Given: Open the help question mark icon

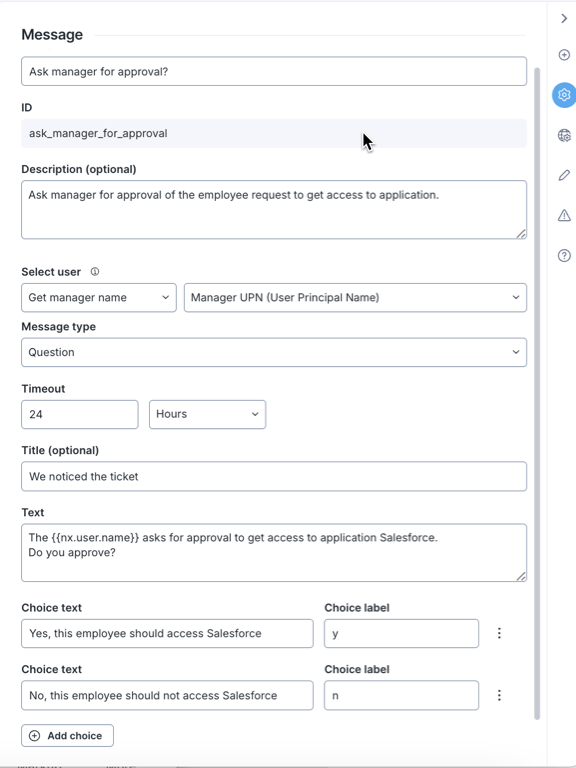Looking at the screenshot, I should tap(564, 255).
